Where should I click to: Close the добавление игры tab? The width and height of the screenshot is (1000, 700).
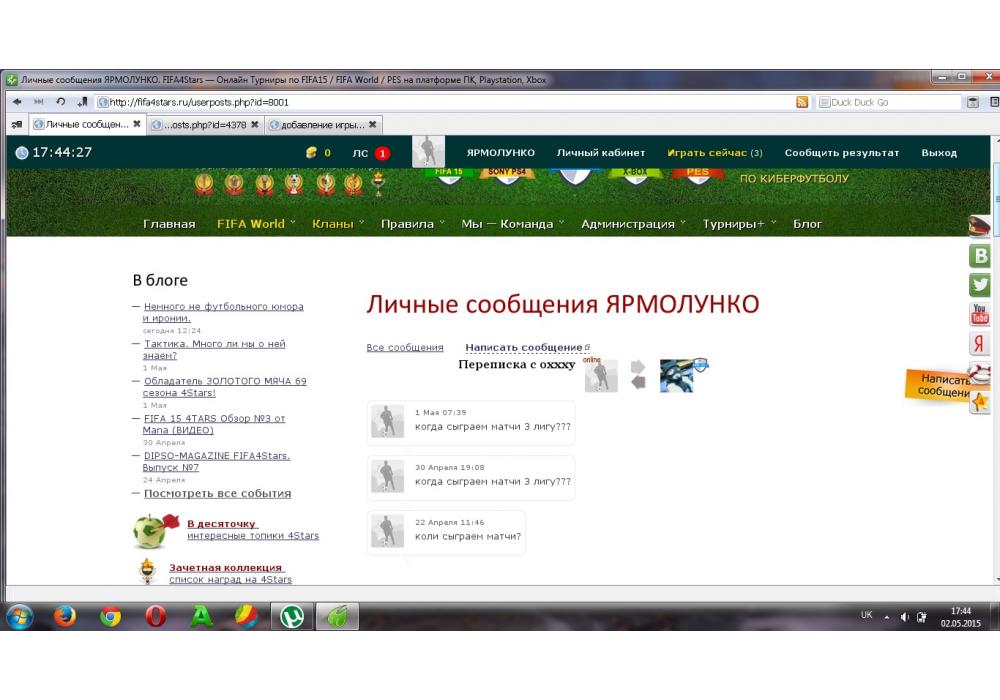pyautogui.click(x=372, y=124)
